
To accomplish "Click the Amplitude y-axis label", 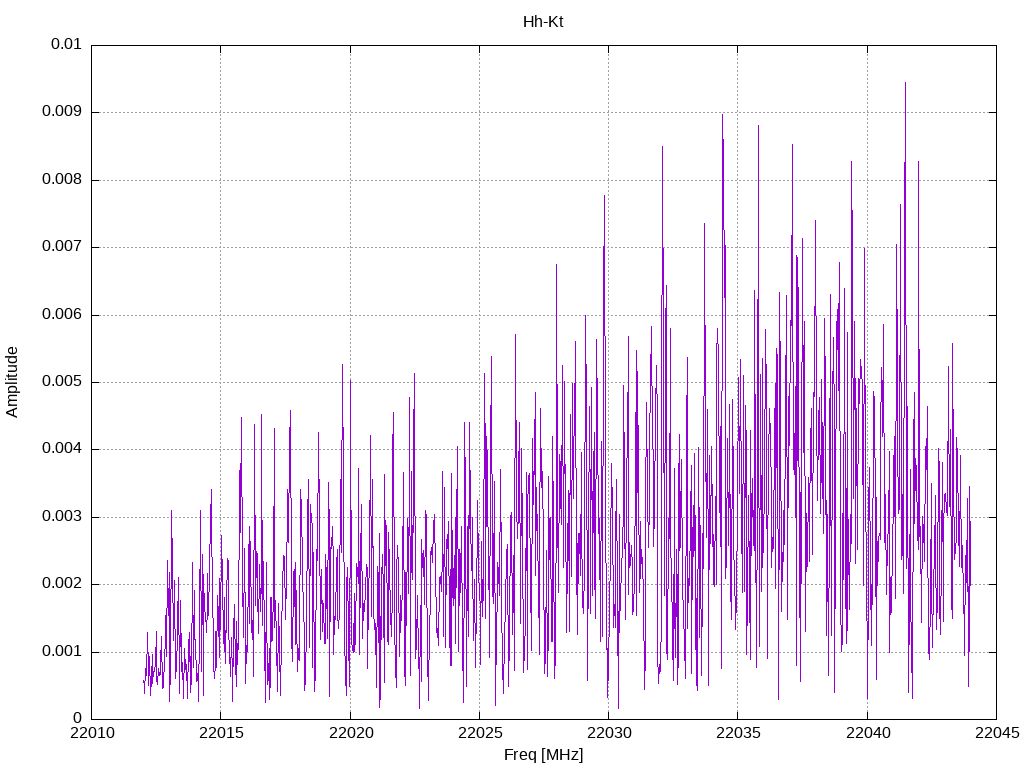I will [x=12, y=382].
